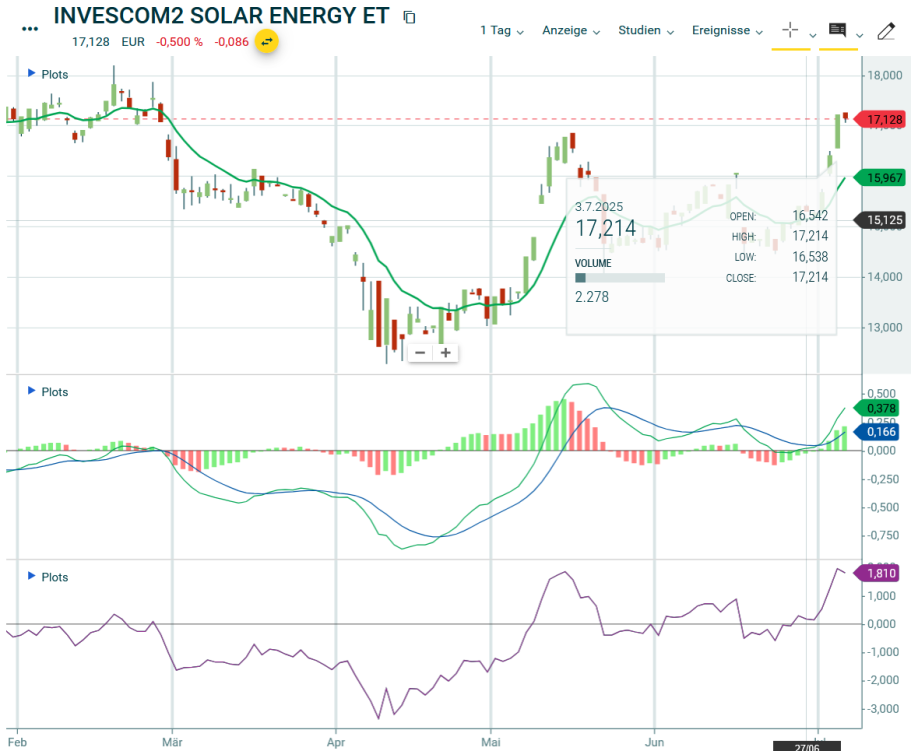Click the Feb label on the time axis
911x751 pixels.
(17, 742)
